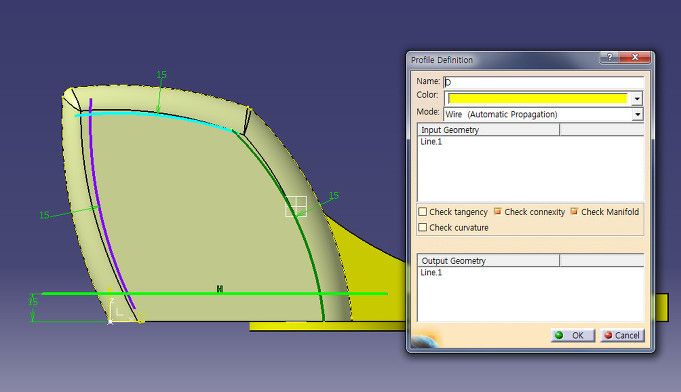
Task: Confirm with the OK button
Action: (573, 335)
